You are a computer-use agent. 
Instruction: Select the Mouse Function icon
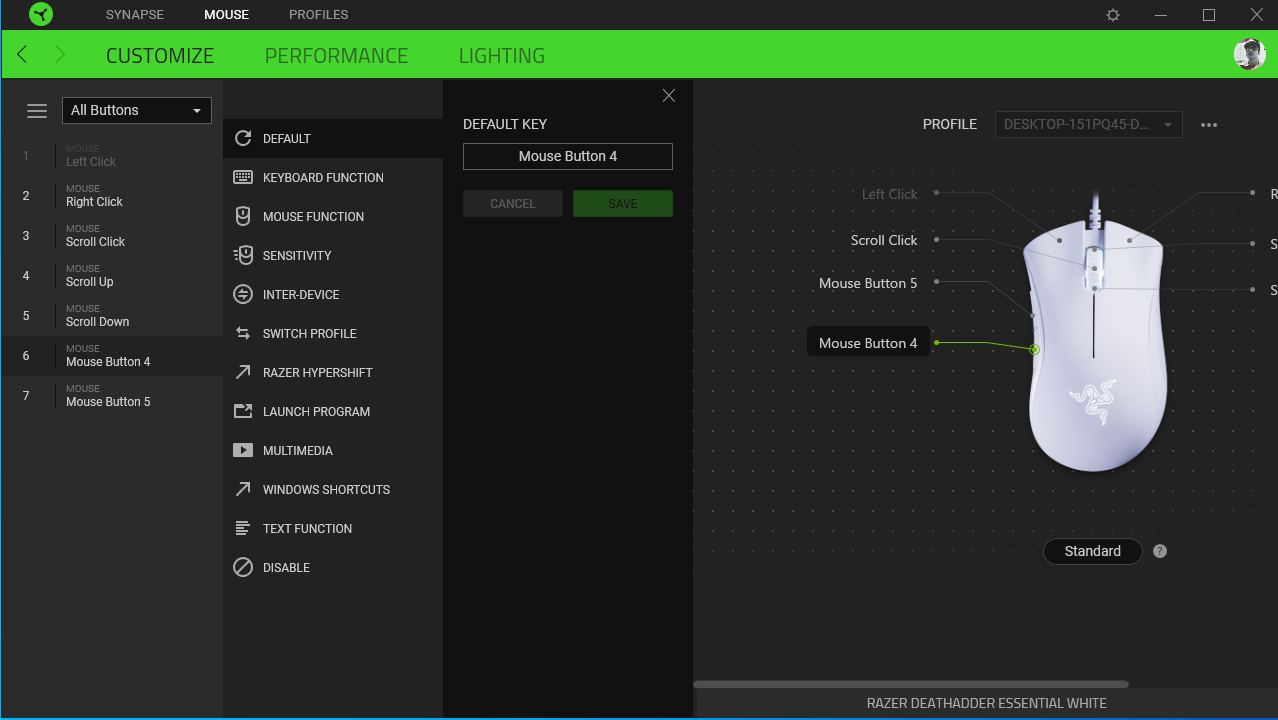pos(242,216)
